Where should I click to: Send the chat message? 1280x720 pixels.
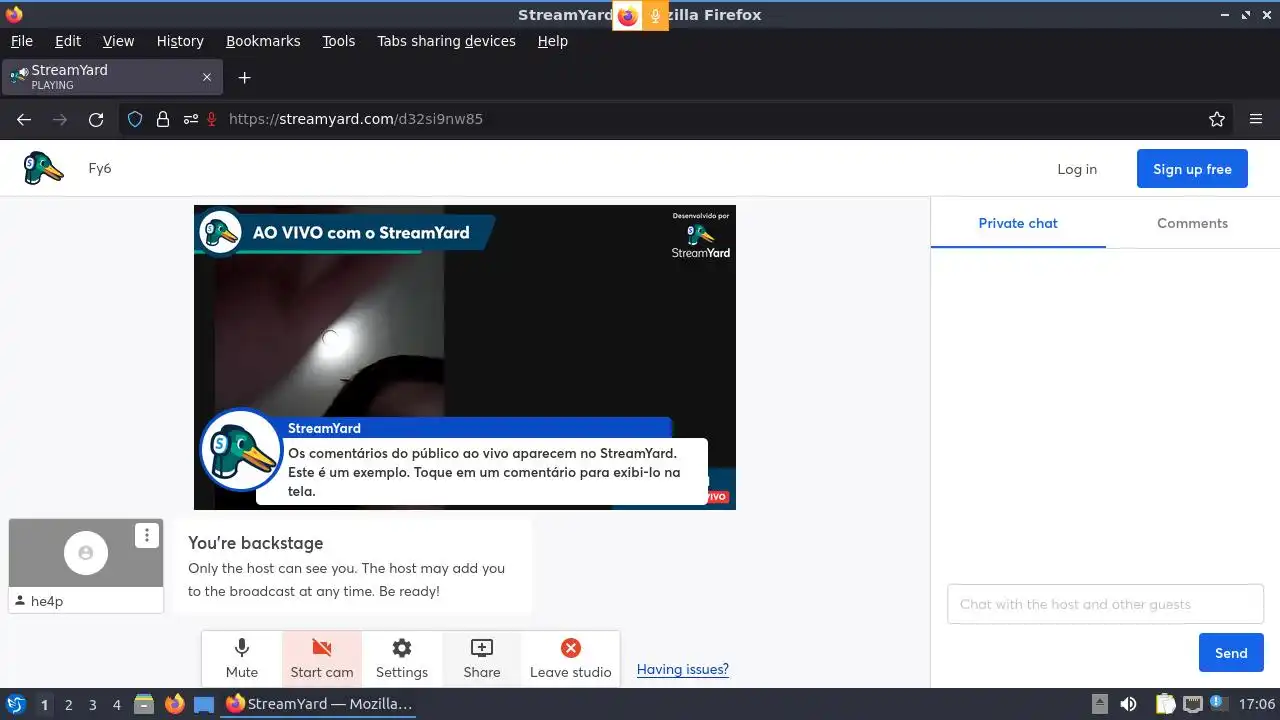coord(1231,653)
